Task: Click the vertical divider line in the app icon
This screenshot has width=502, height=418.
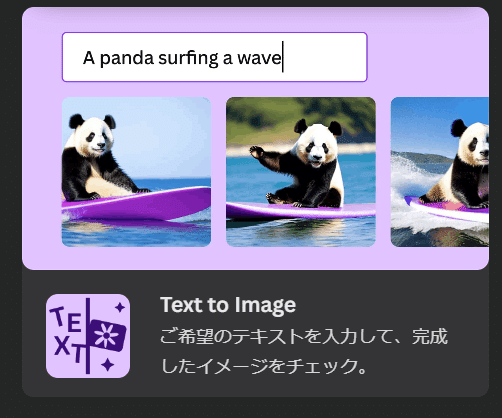Action: tap(88, 336)
